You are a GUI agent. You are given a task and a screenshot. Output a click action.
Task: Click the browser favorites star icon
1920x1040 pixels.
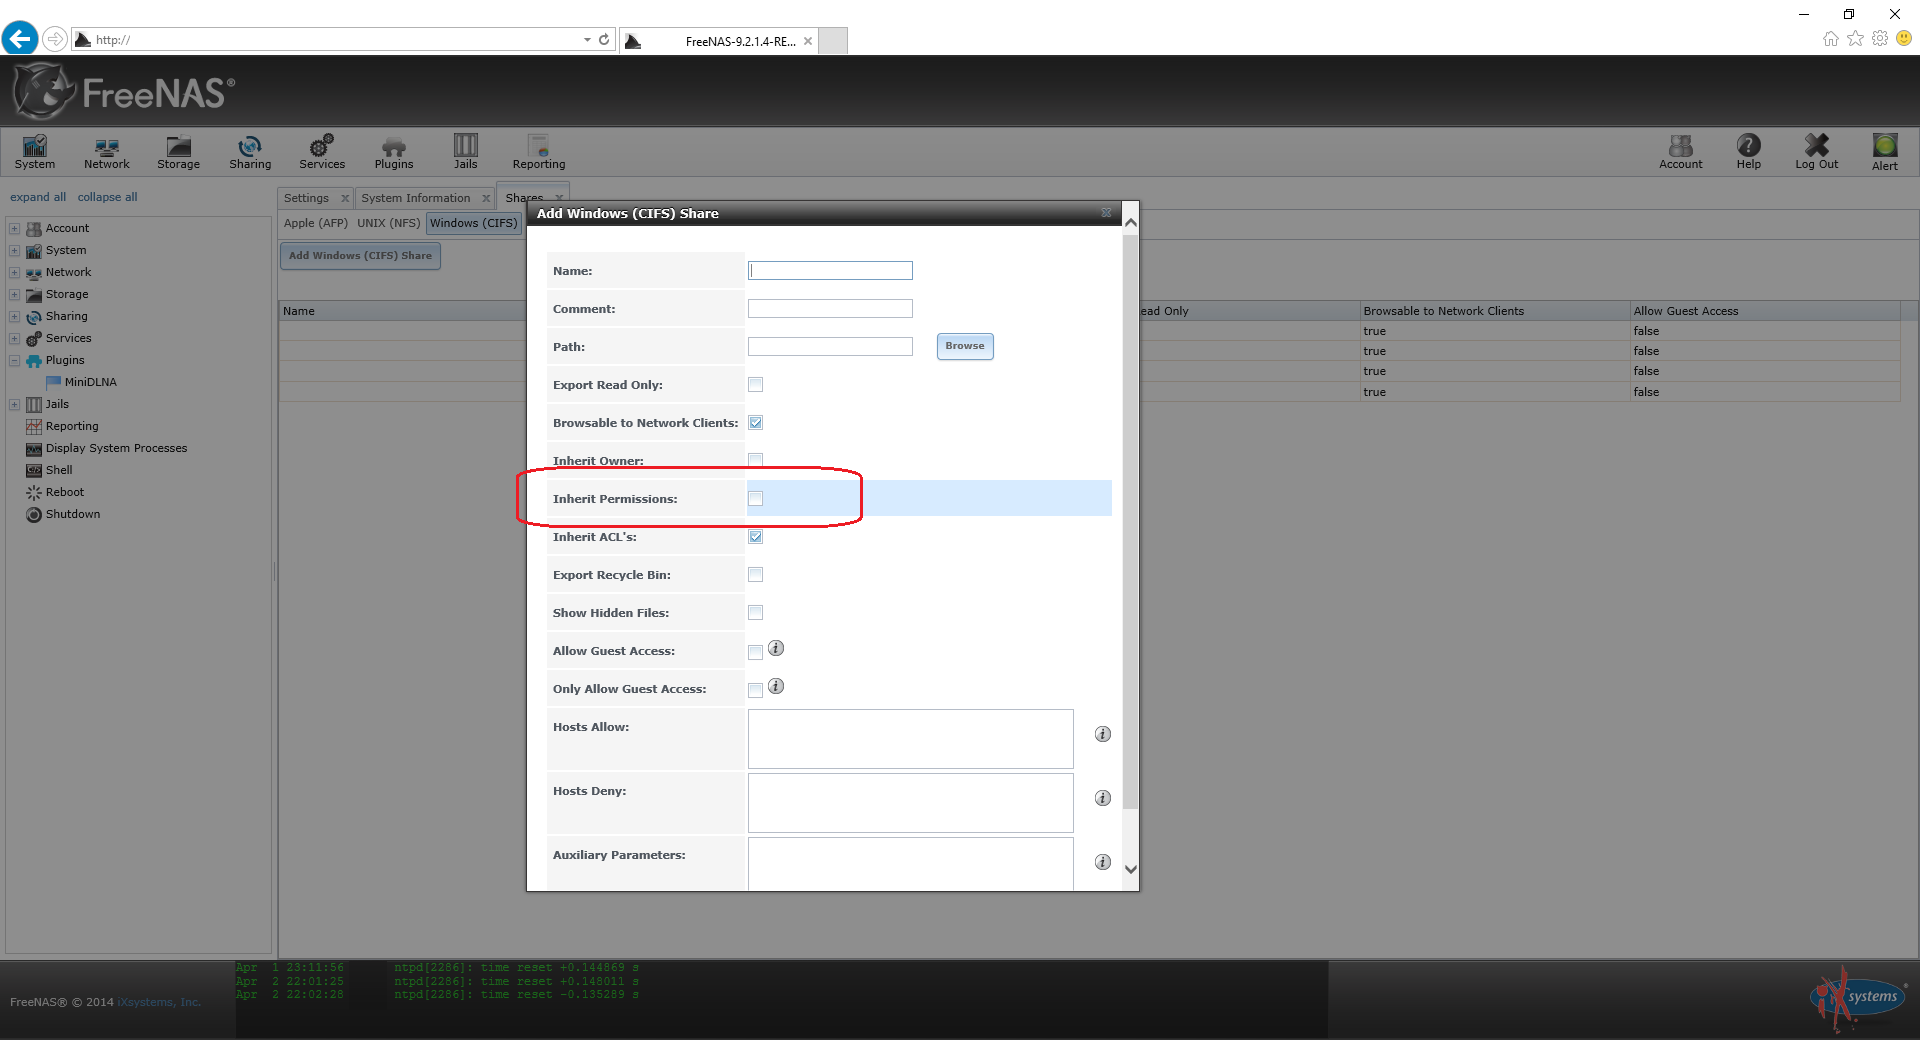point(1855,39)
